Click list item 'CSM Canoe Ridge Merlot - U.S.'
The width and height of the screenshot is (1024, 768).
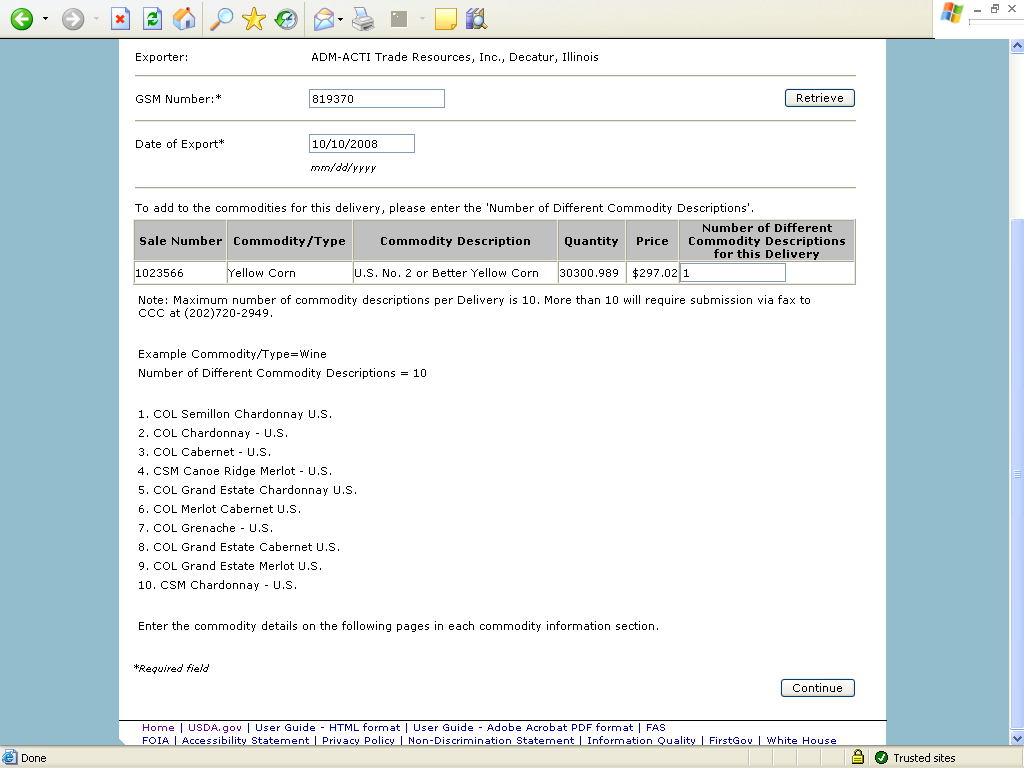[242, 471]
